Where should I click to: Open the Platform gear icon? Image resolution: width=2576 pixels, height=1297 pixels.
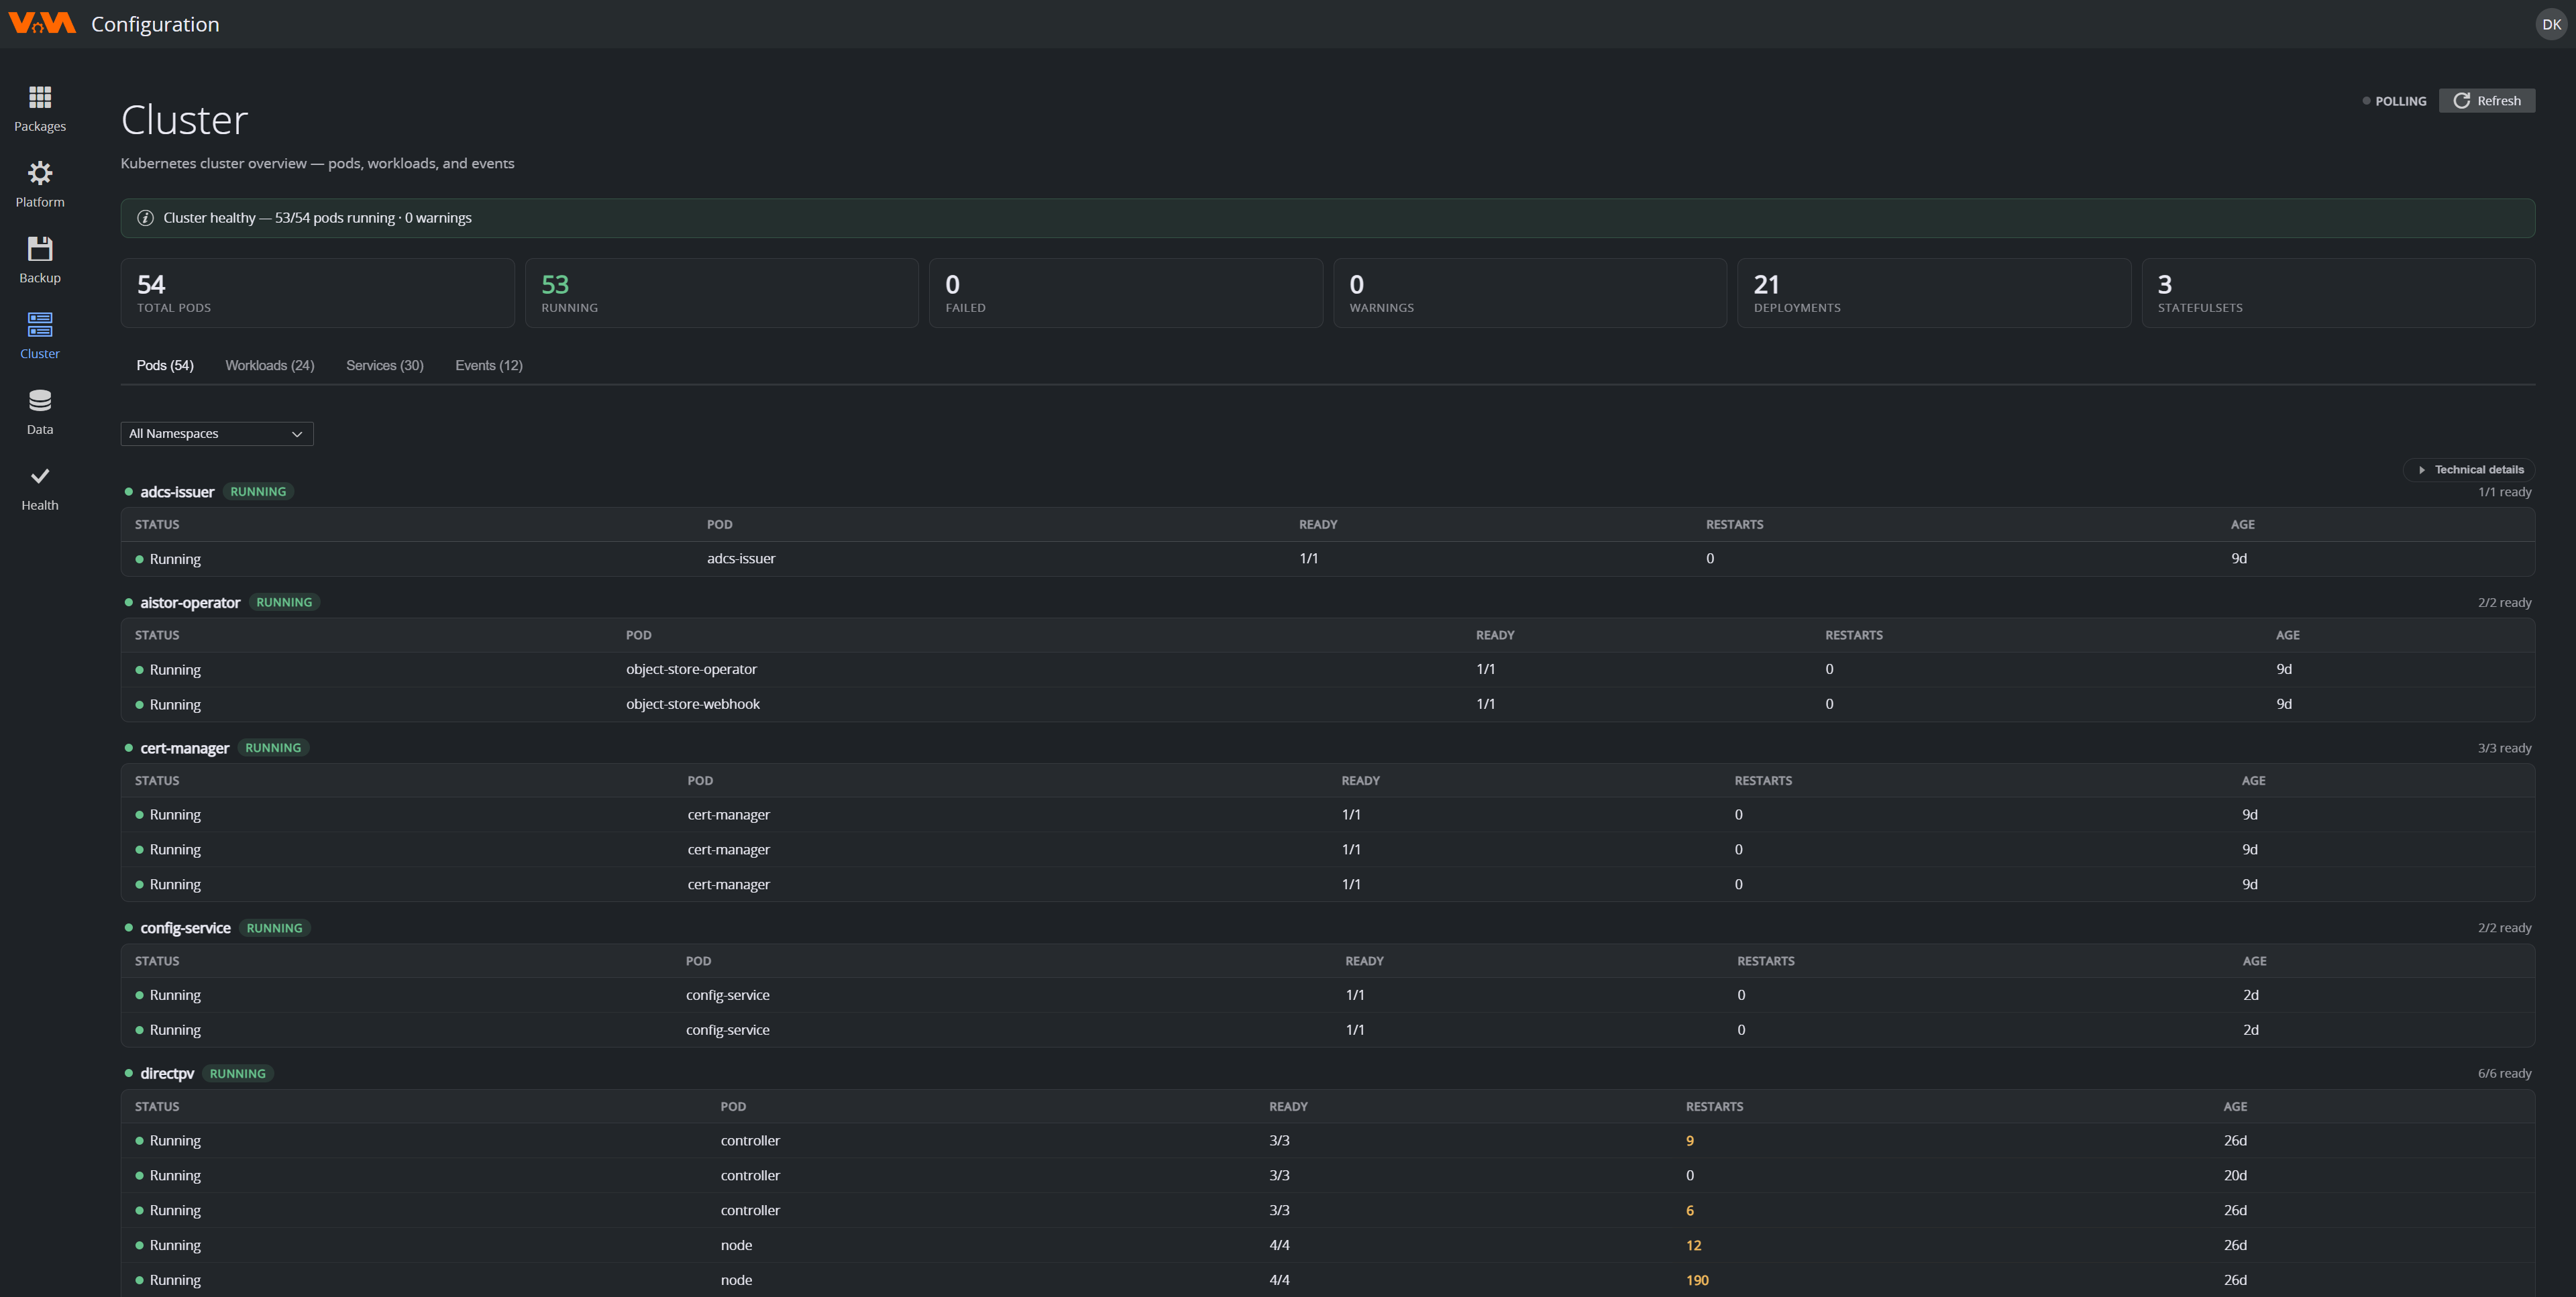point(40,173)
